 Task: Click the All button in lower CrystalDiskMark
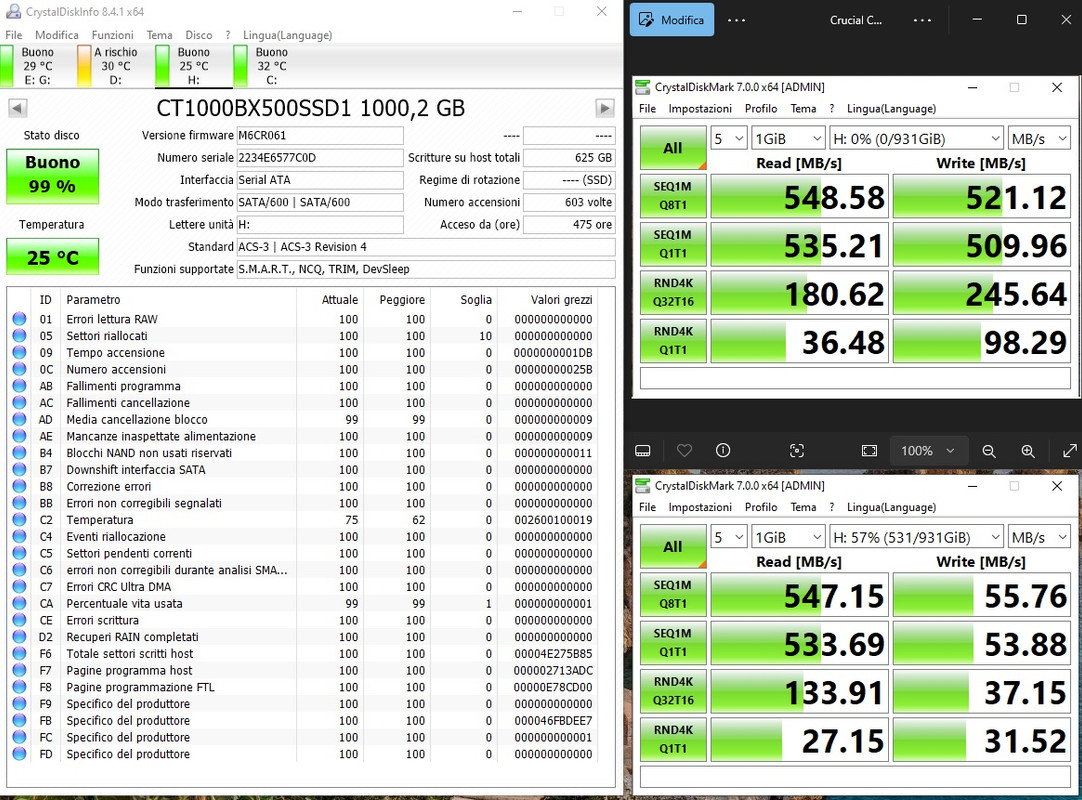pyautogui.click(x=673, y=547)
